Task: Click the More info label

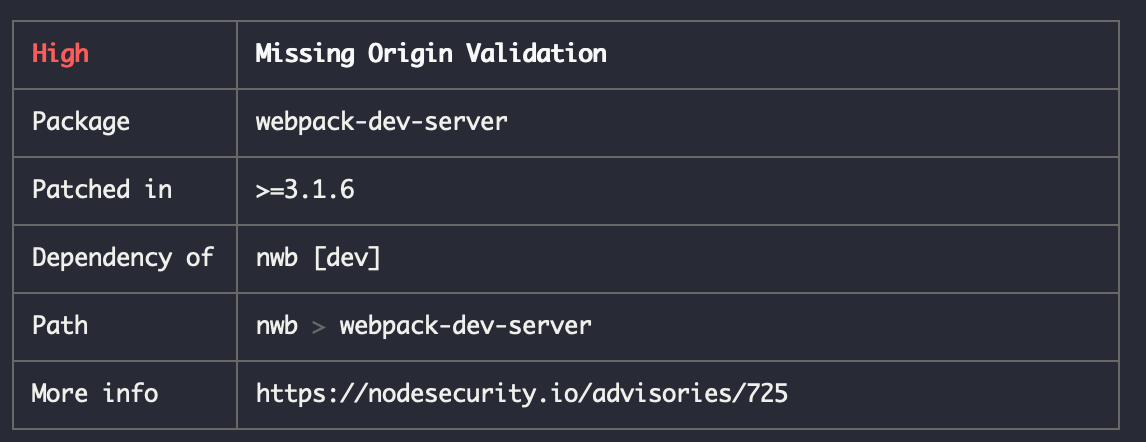Action: coord(95,393)
